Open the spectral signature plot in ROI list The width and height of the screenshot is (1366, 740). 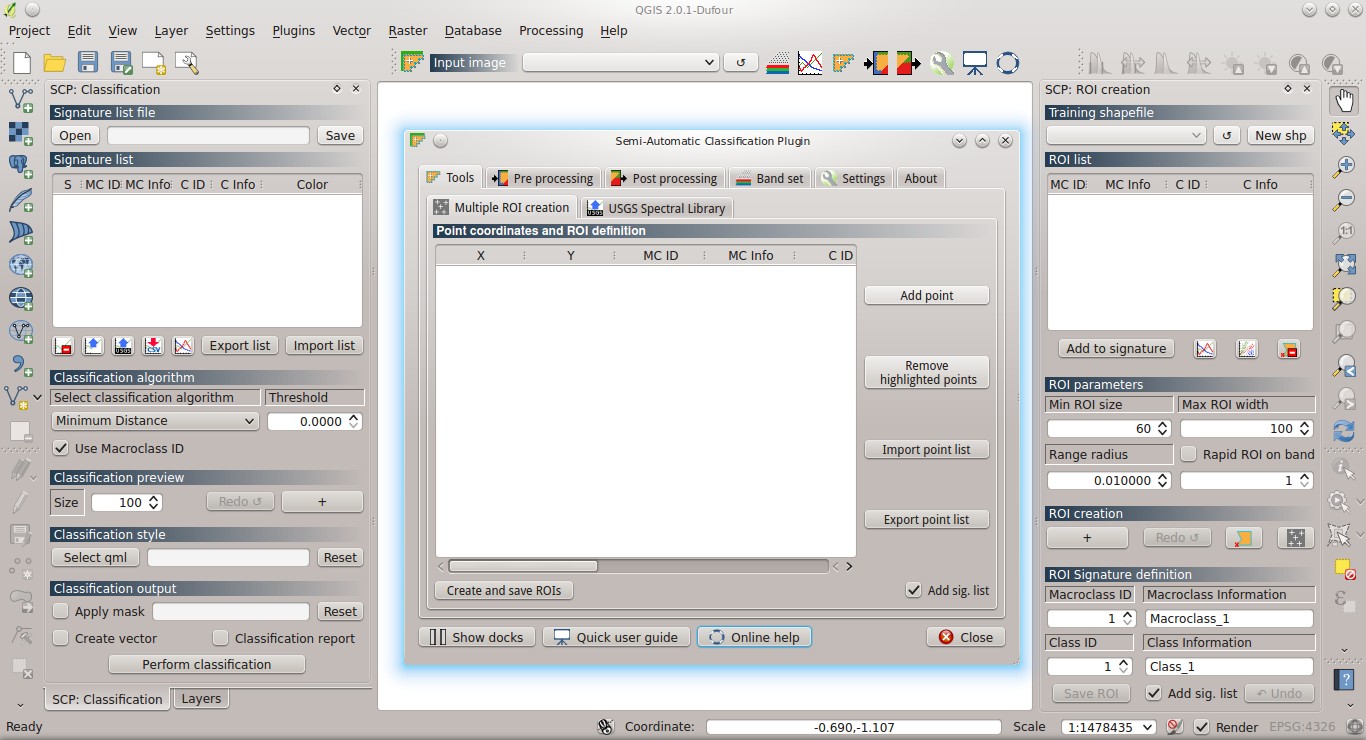[x=1204, y=348]
